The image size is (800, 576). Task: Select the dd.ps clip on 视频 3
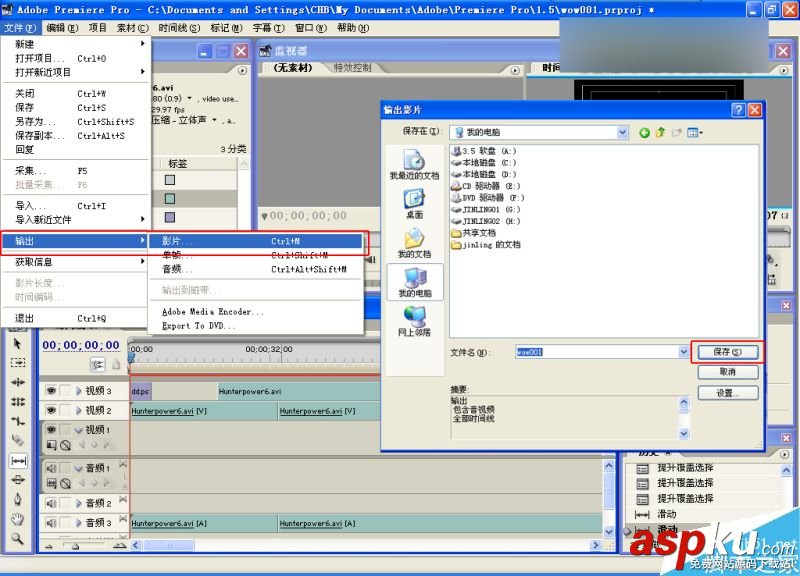pos(140,391)
